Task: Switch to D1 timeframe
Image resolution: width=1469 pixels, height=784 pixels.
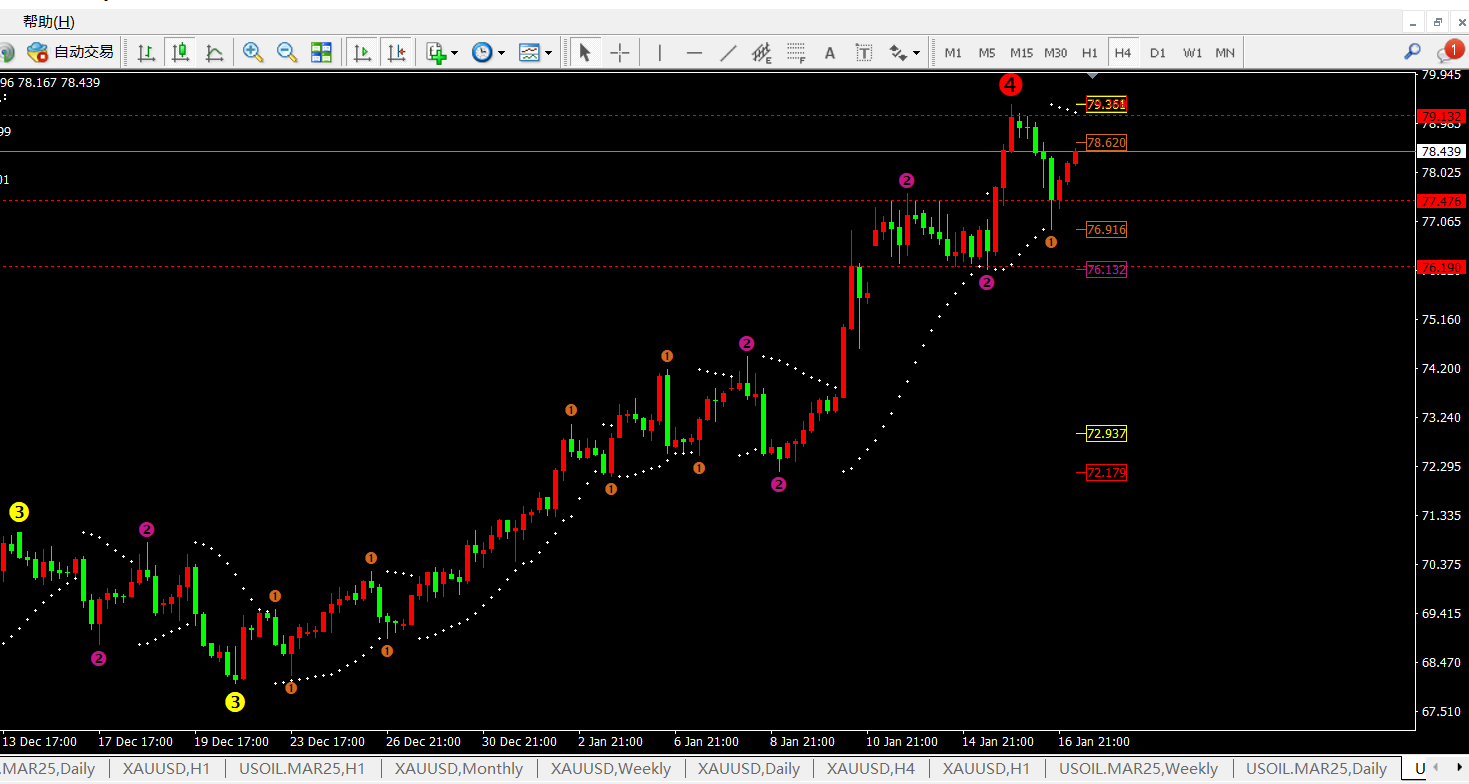Action: tap(1157, 53)
